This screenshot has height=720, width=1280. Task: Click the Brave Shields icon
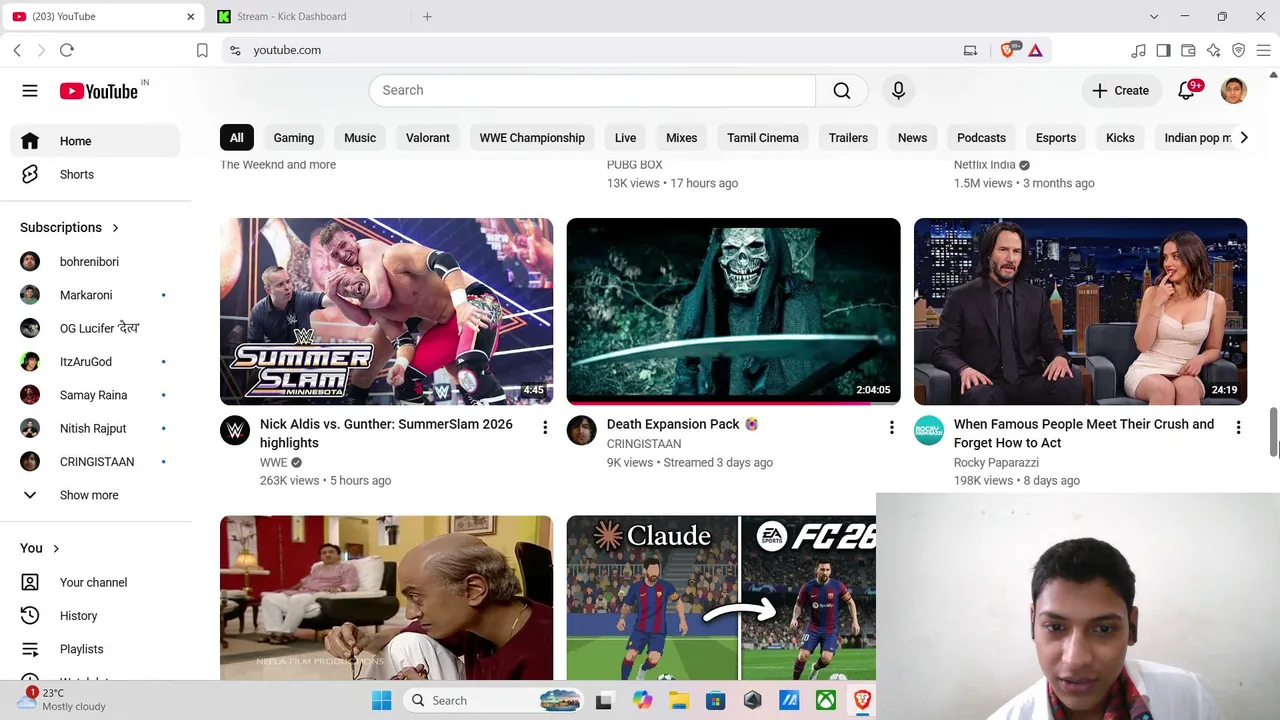click(1009, 50)
